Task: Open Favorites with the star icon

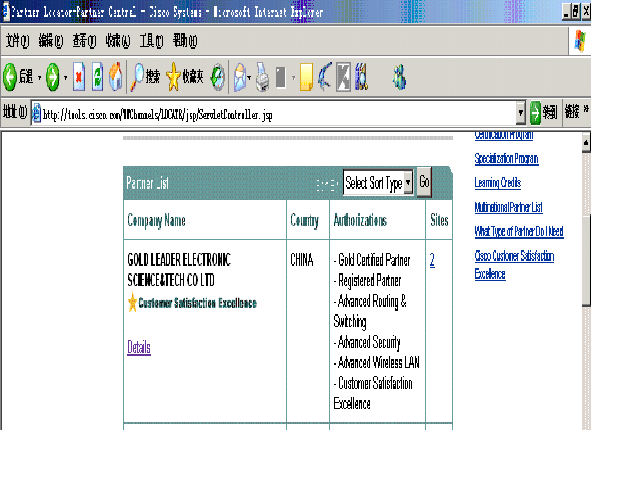Action: point(173,77)
